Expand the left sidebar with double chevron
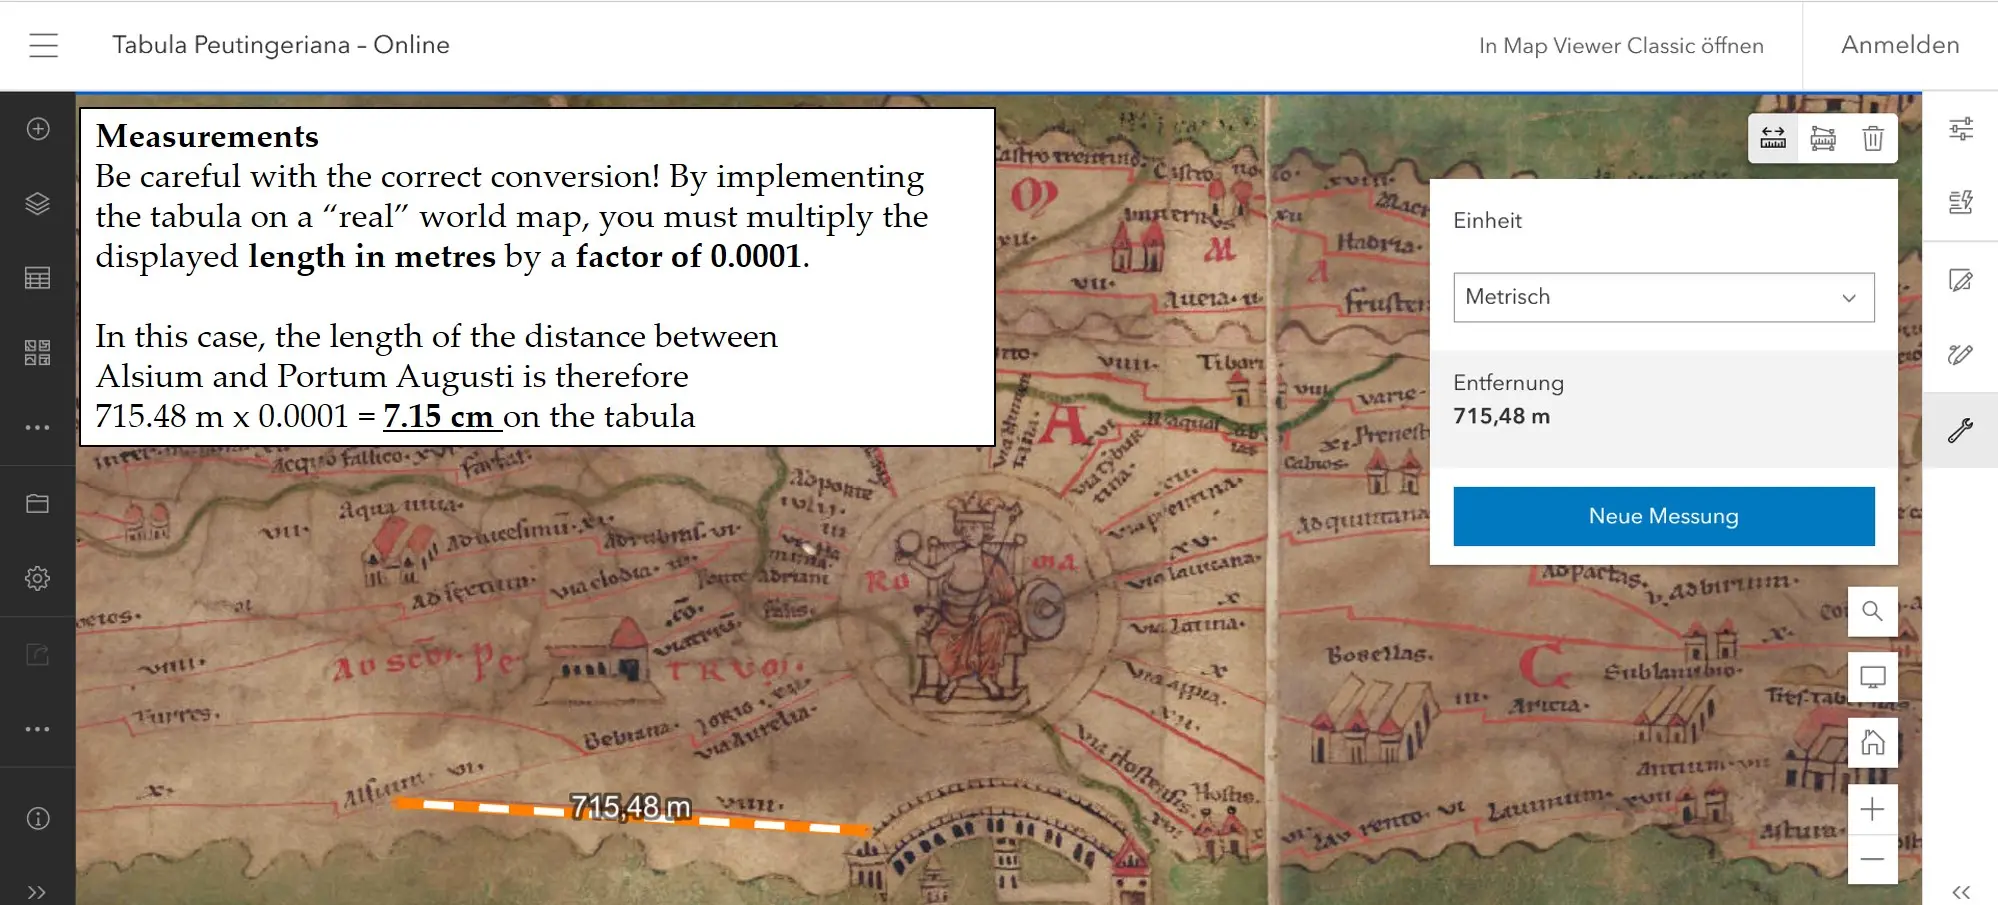Image resolution: width=1998 pixels, height=905 pixels. 37,892
